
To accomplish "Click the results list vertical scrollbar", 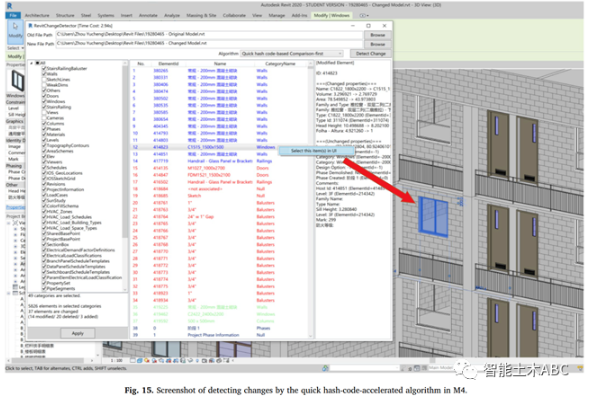I will (311, 199).
